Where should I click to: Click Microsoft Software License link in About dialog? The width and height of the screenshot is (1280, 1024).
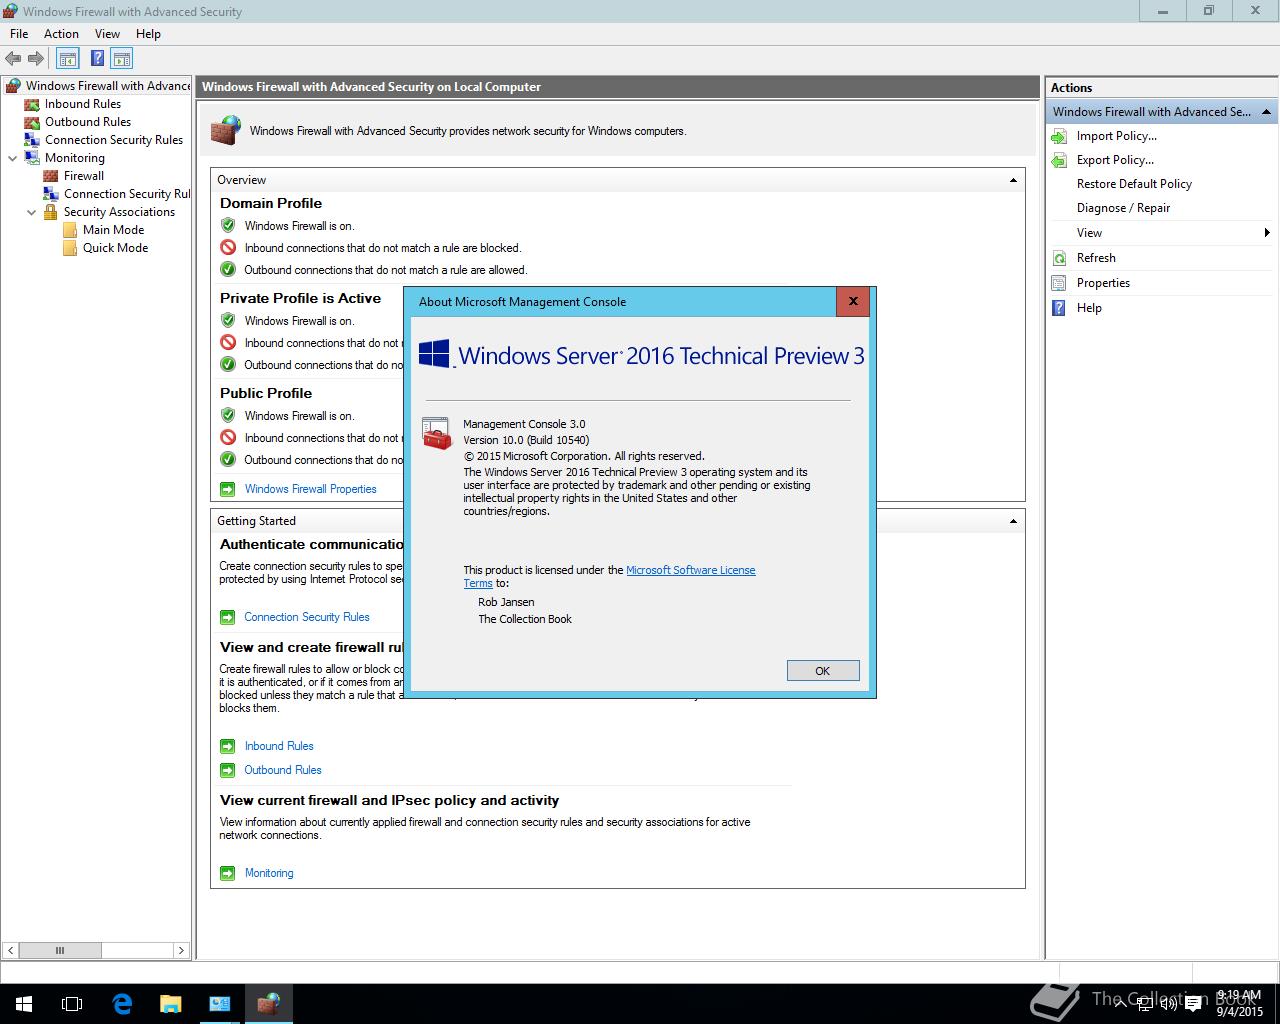pos(691,570)
